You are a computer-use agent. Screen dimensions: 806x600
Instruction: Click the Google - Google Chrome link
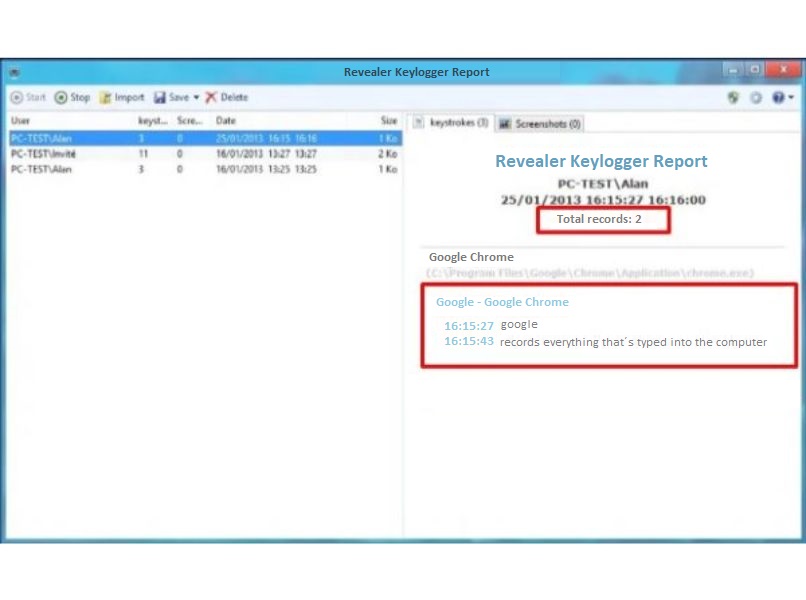pos(502,301)
